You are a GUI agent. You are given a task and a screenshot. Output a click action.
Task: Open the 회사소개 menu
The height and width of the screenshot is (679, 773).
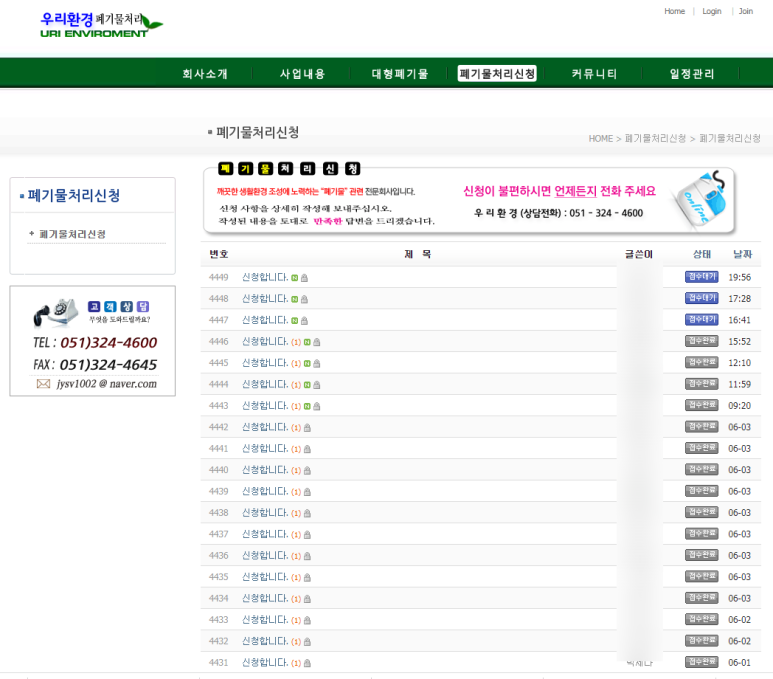(205, 74)
